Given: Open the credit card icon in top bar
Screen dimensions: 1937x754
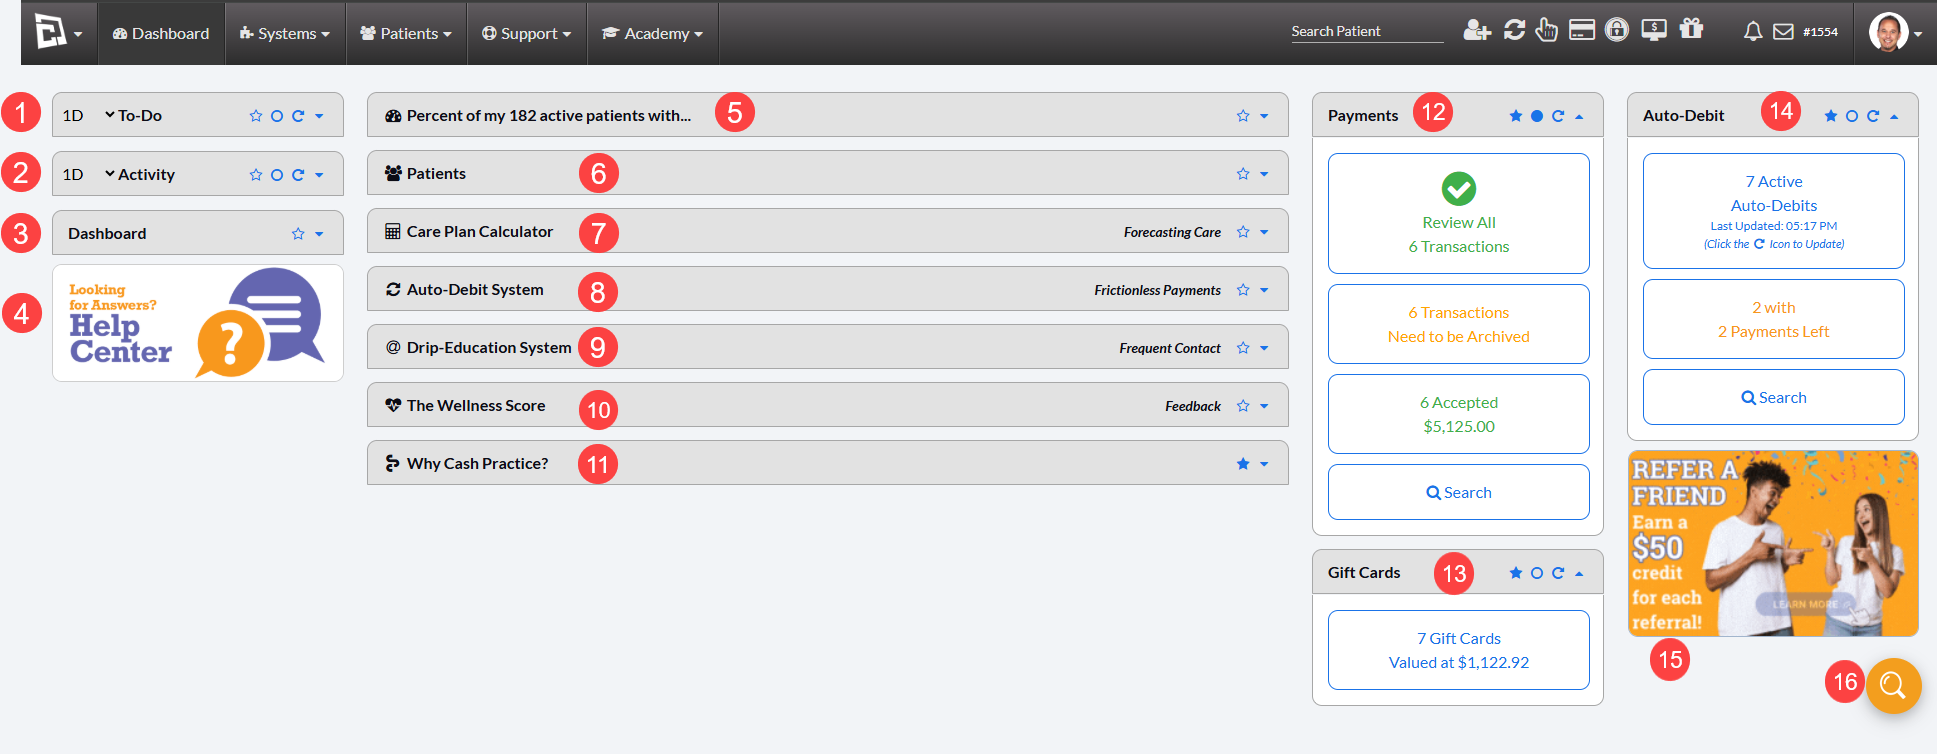Looking at the screenshot, I should tap(1582, 30).
